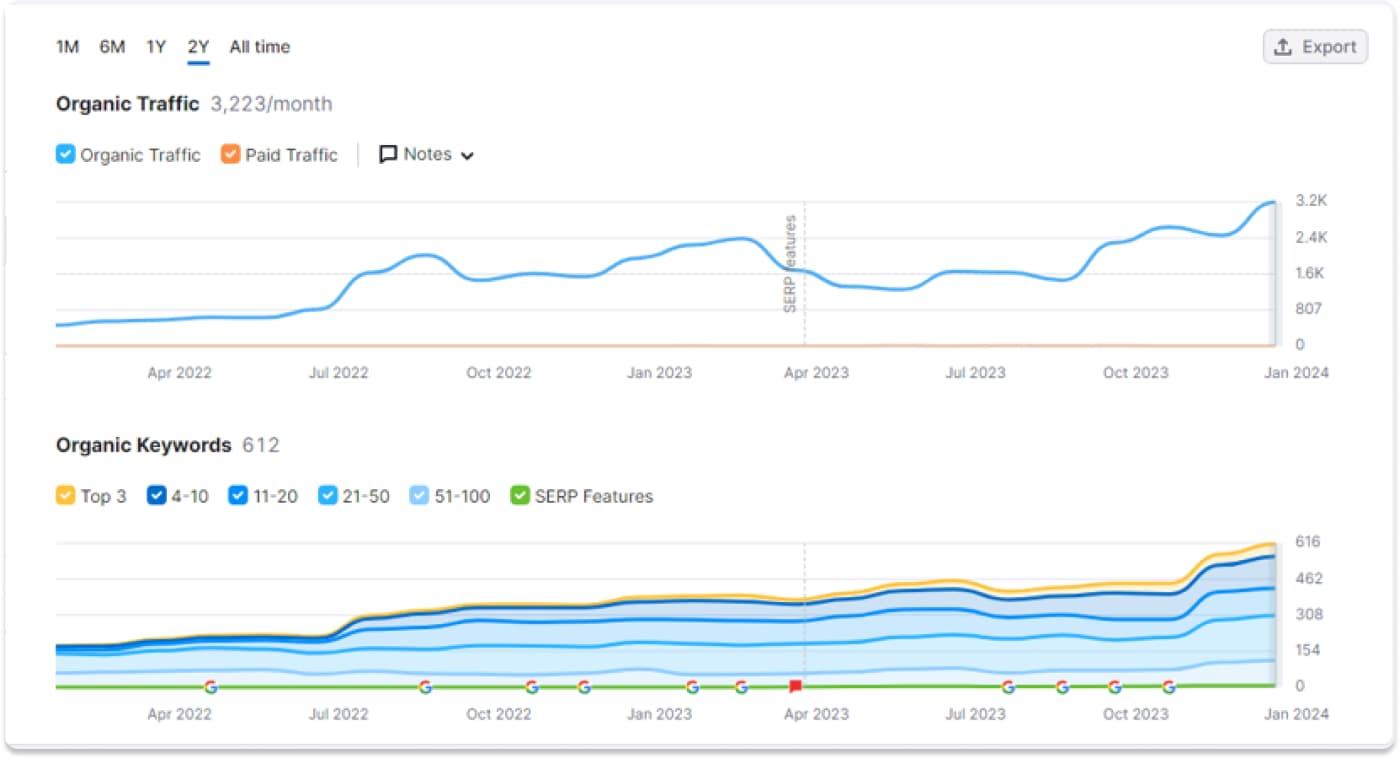Toggle the SERP Features checkbox
This screenshot has width=1400, height=759.
519,496
